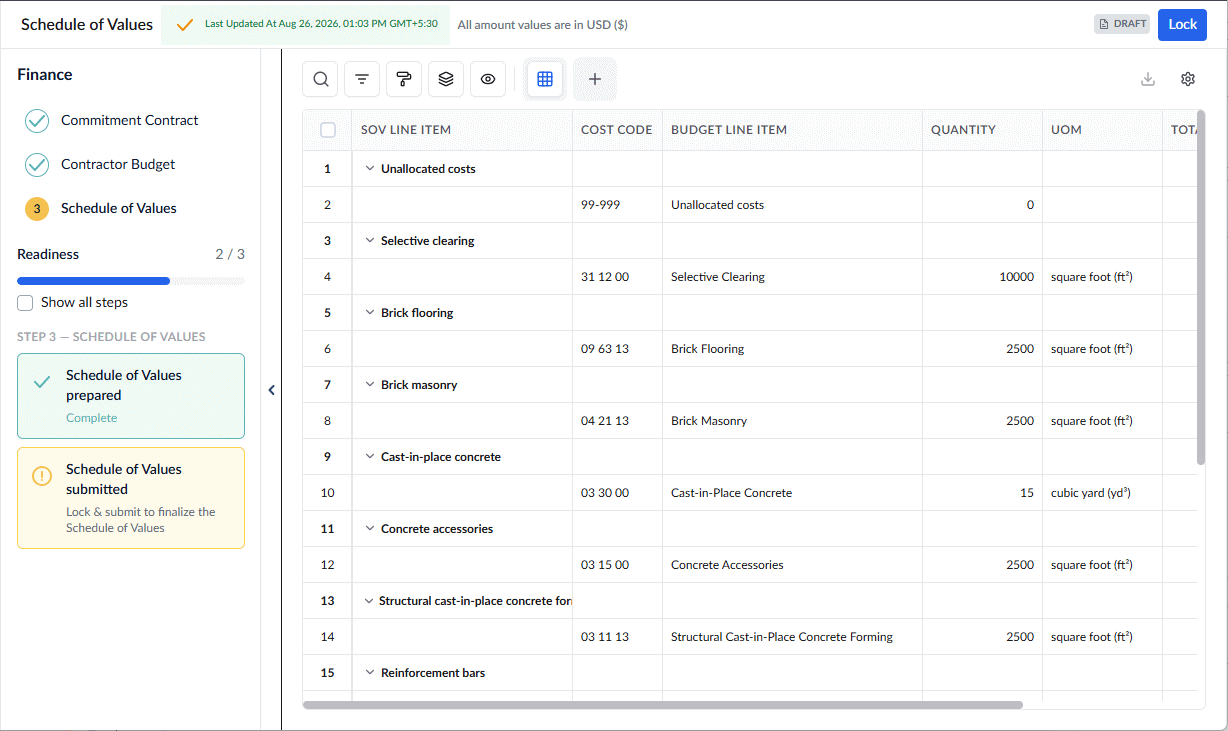
Task: Click the horizontal table scrollbar
Action: 662,705
